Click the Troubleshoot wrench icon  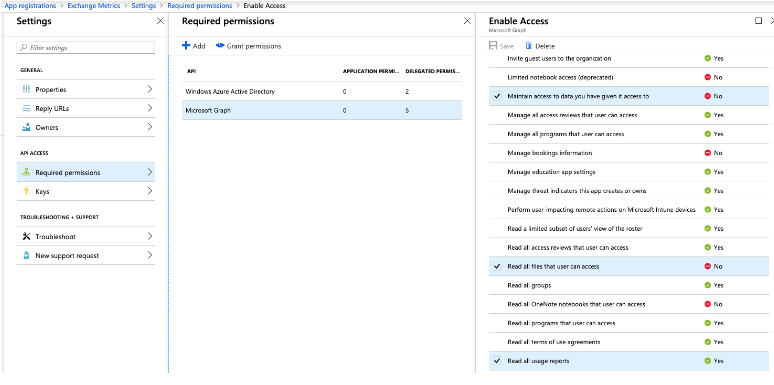click(27, 236)
